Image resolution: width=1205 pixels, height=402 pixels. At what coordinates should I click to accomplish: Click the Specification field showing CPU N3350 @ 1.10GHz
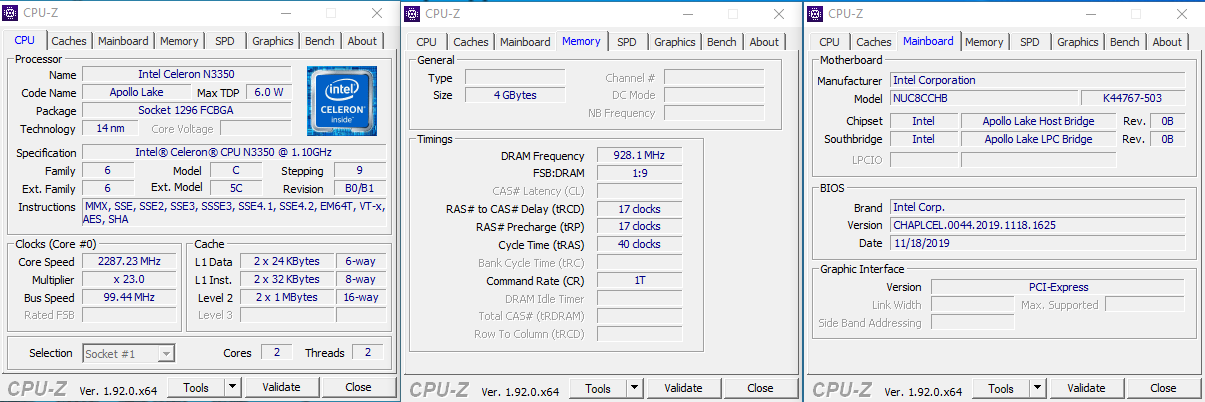pyautogui.click(x=234, y=153)
